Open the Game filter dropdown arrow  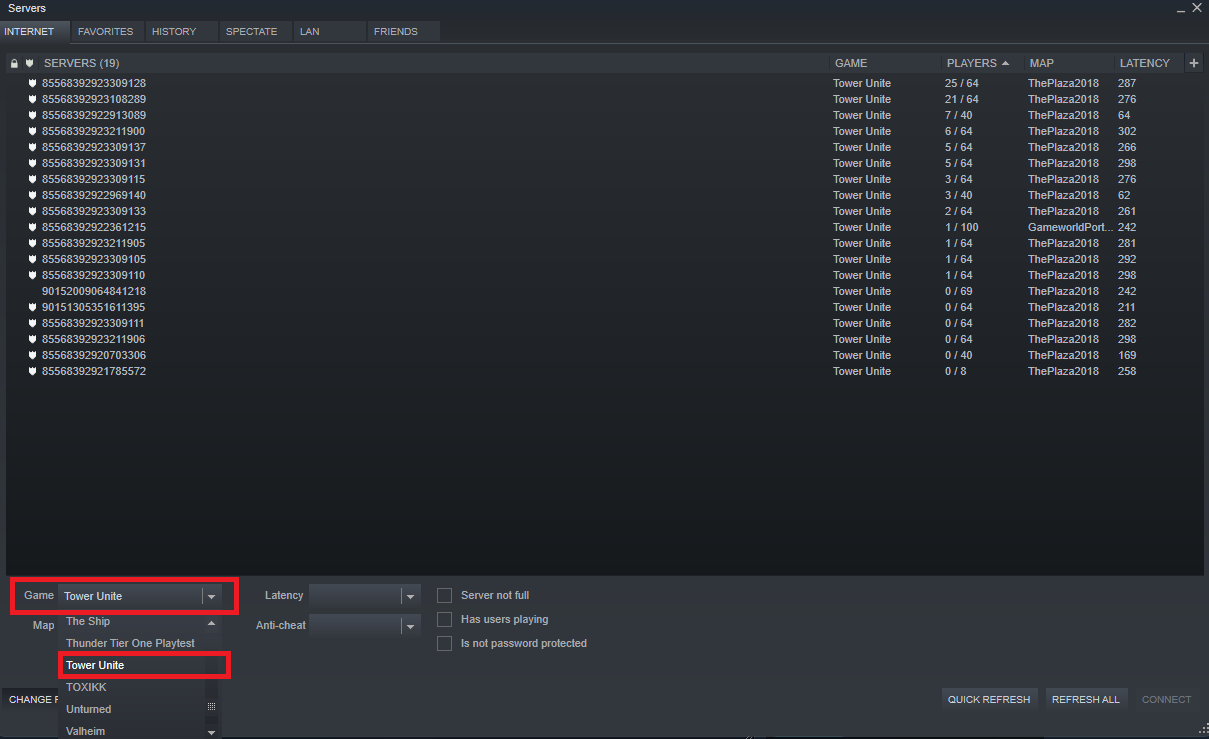coord(211,596)
